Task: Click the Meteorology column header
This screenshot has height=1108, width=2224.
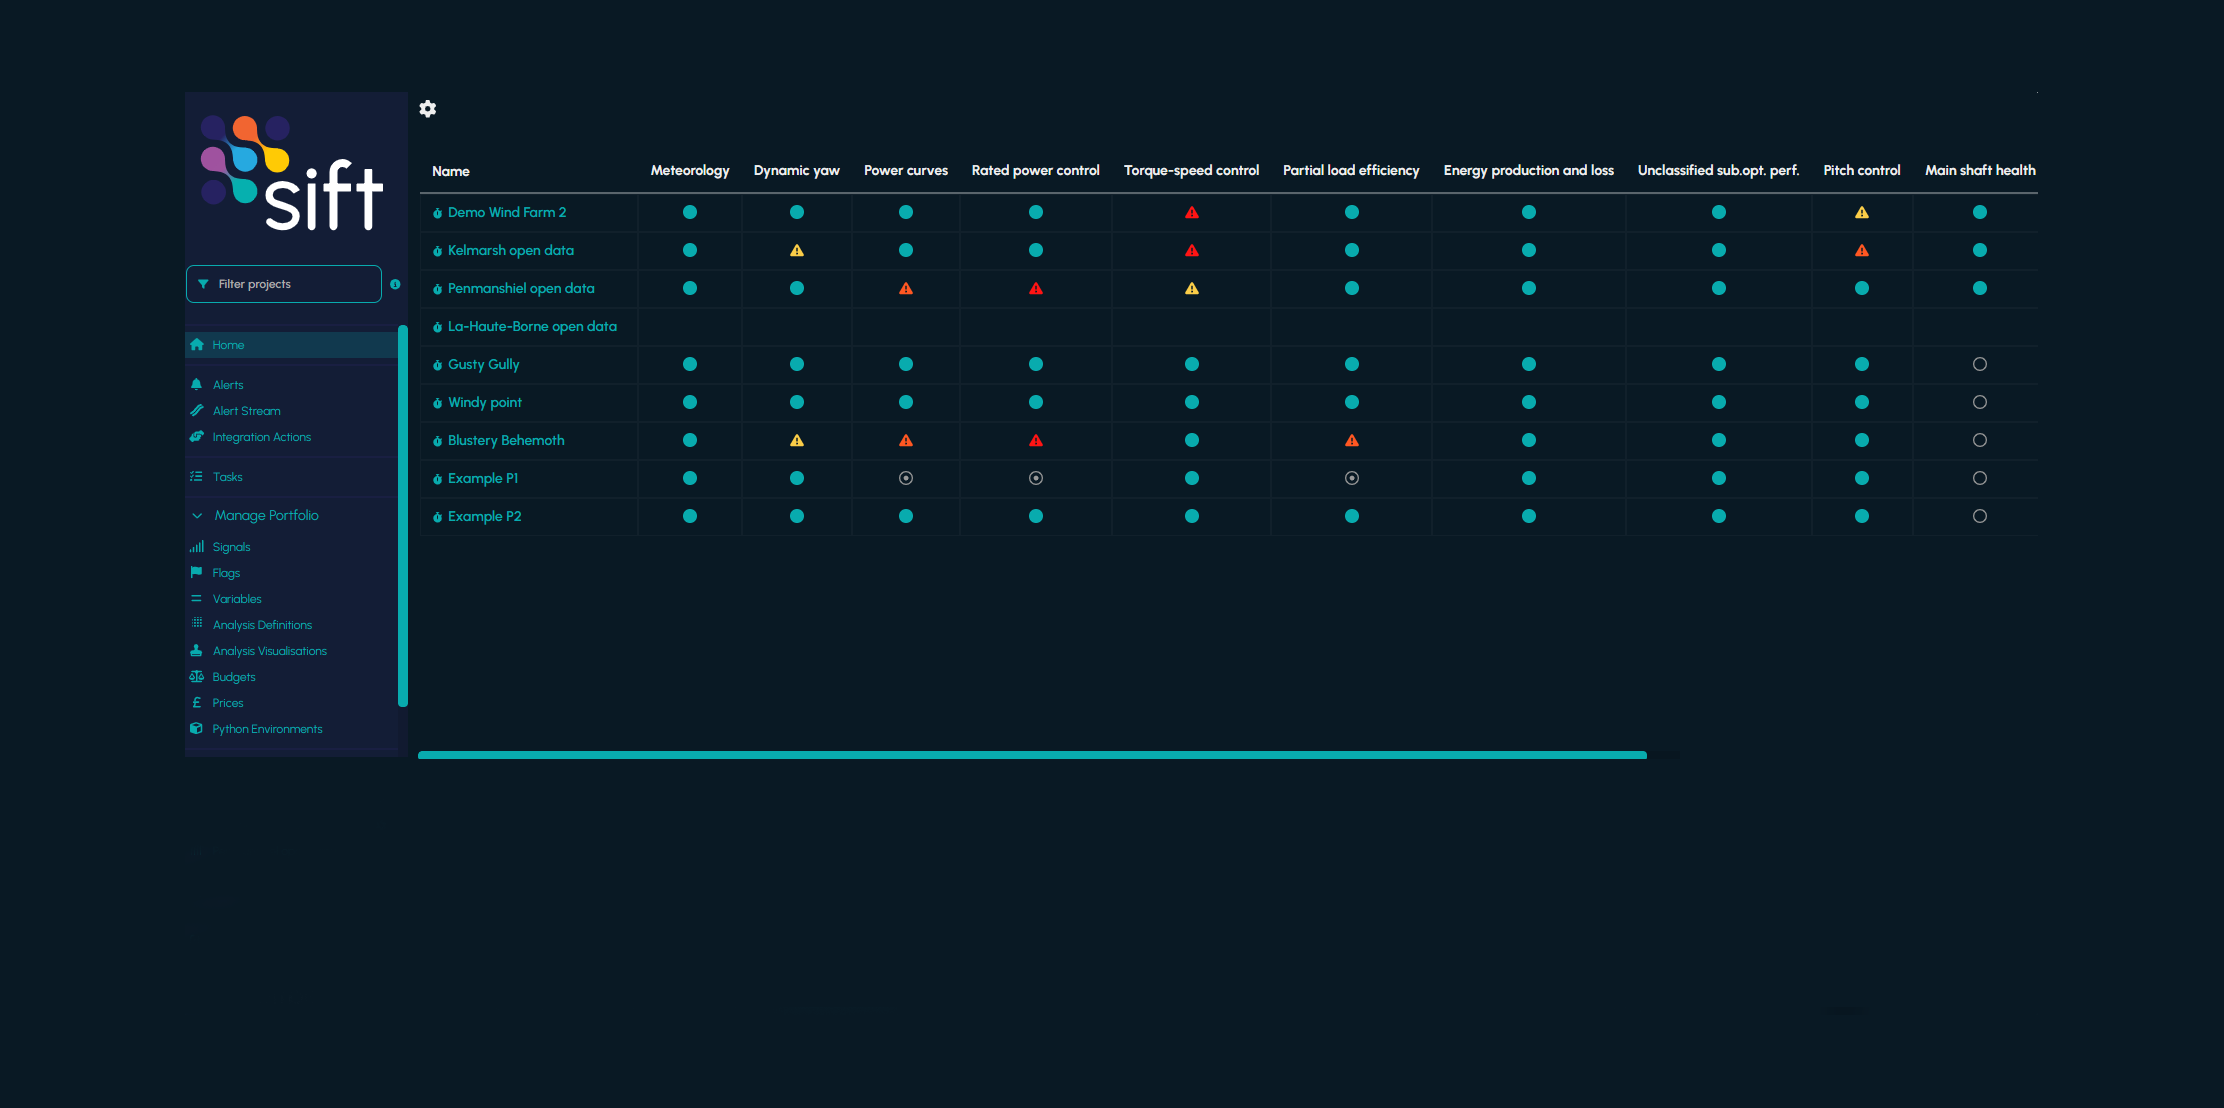Action: (x=690, y=171)
